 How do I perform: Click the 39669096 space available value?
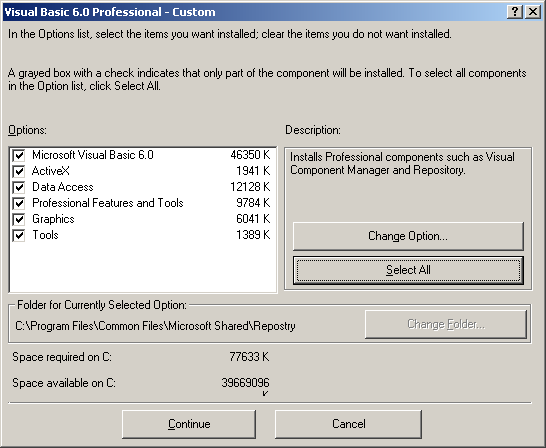(x=245, y=383)
